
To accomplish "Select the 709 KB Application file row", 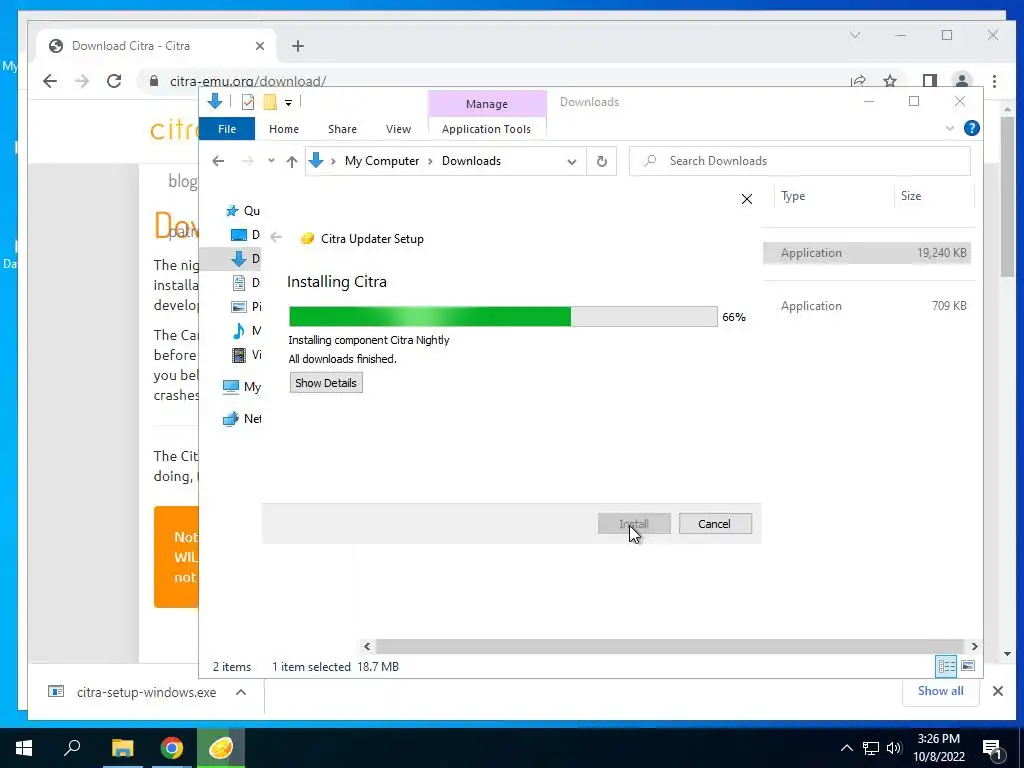I will click(867, 306).
